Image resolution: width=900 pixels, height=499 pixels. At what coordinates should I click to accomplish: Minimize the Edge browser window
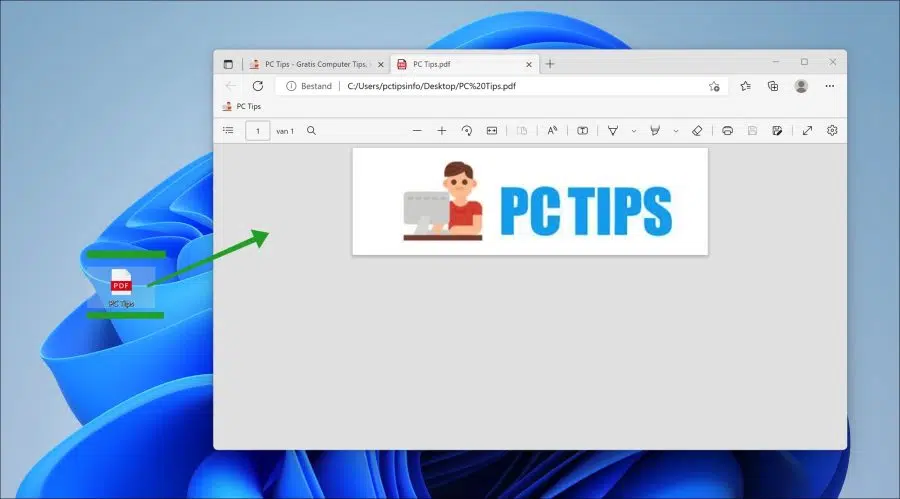(776, 61)
